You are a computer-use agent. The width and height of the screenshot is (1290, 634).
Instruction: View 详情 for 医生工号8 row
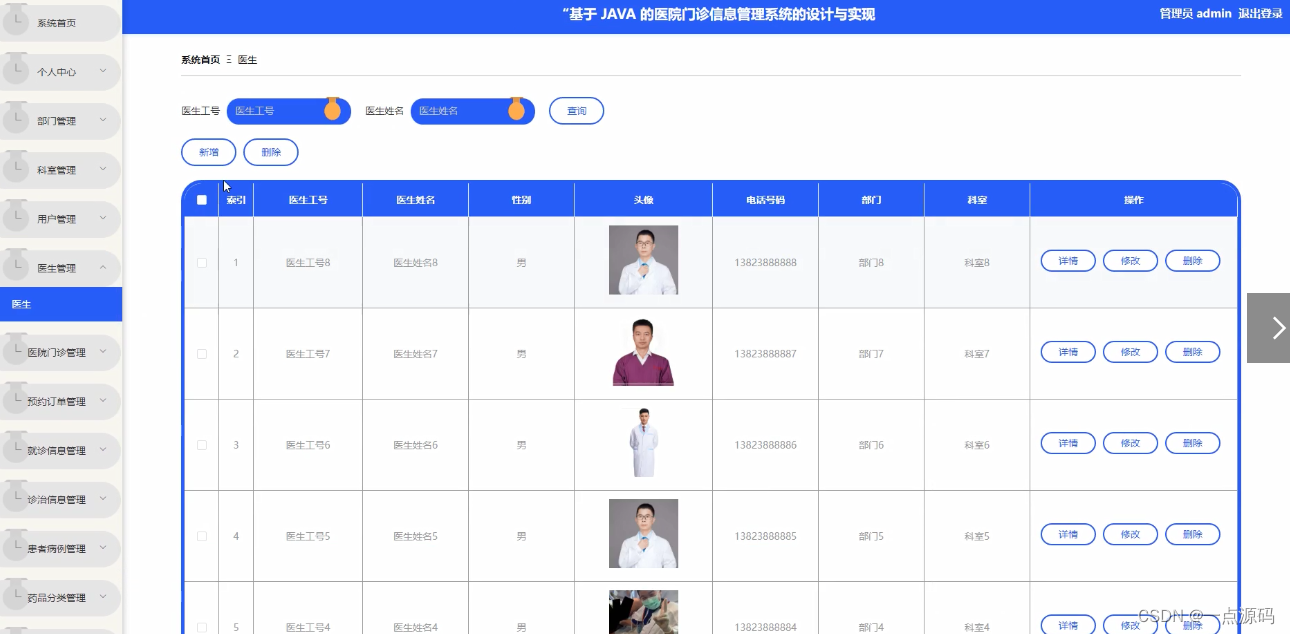pyautogui.click(x=1068, y=261)
